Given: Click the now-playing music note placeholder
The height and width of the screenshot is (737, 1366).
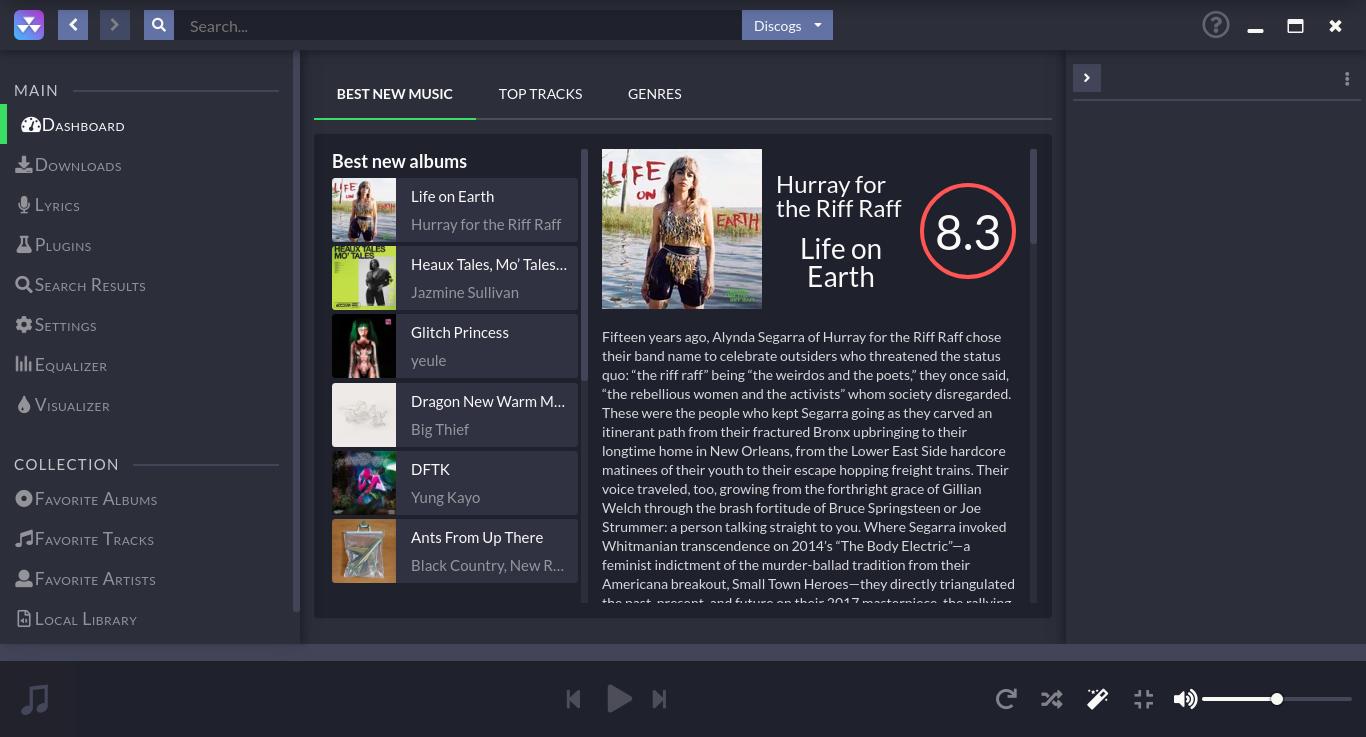Looking at the screenshot, I should (35, 699).
